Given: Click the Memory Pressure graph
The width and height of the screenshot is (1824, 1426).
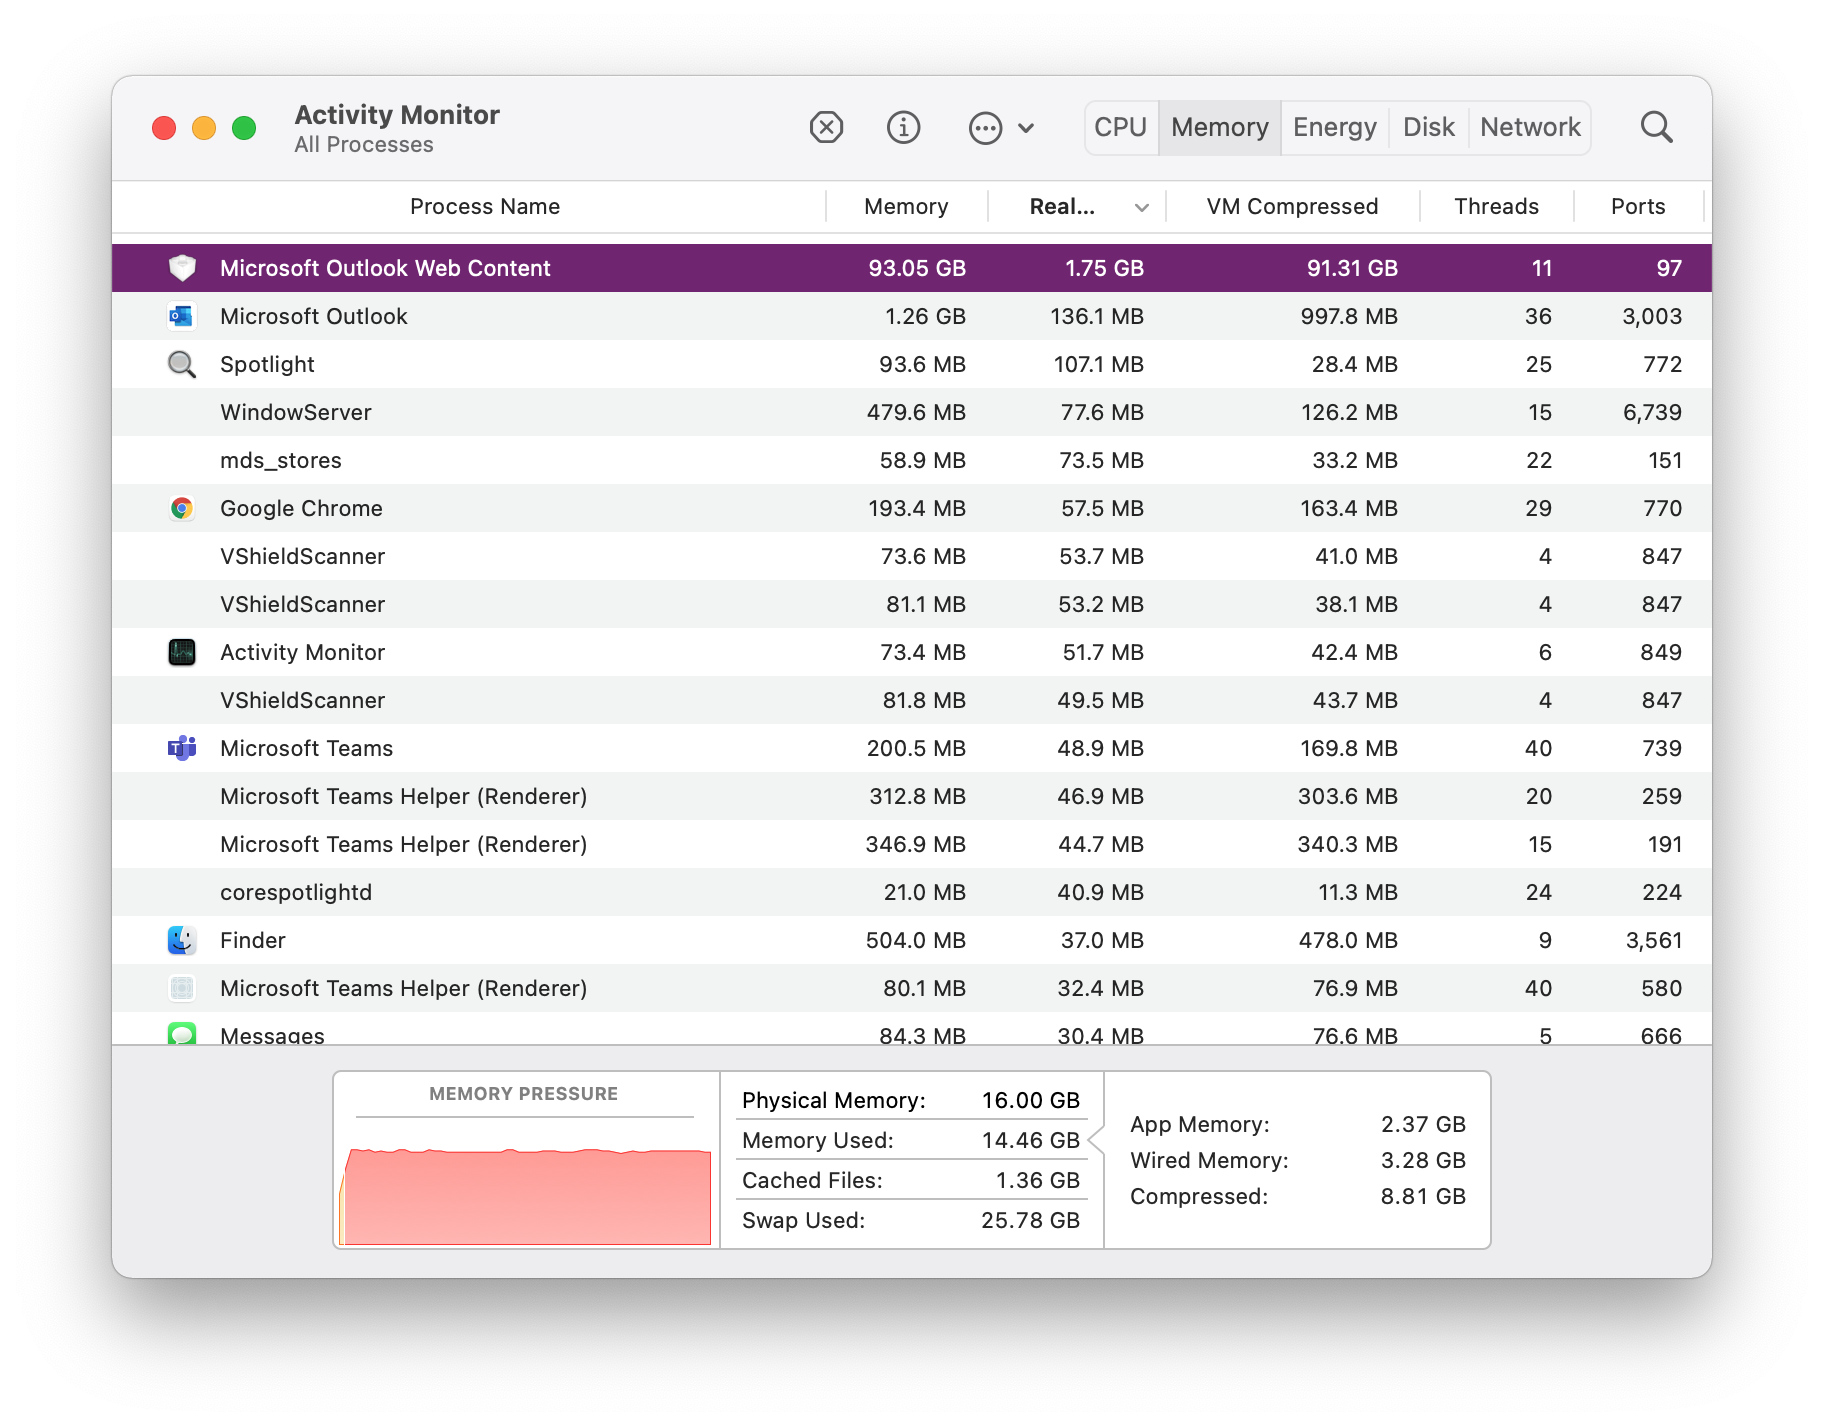Looking at the screenshot, I should tap(526, 1196).
